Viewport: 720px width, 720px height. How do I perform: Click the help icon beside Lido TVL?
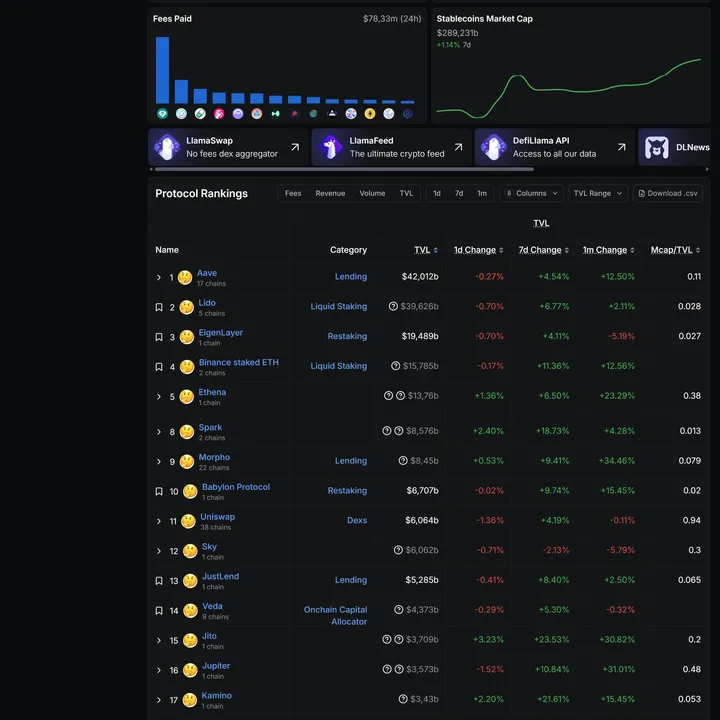point(393,307)
